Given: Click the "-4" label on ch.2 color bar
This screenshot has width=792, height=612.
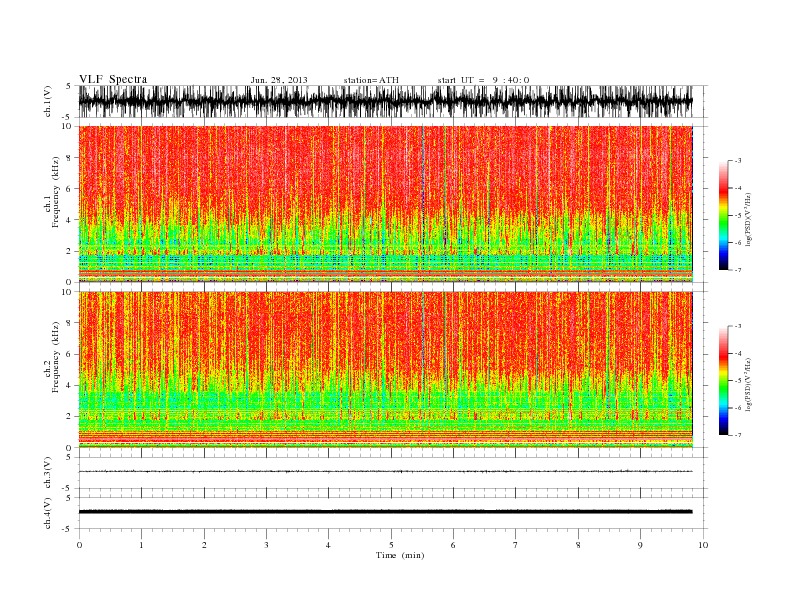Looking at the screenshot, I should pos(738,353).
